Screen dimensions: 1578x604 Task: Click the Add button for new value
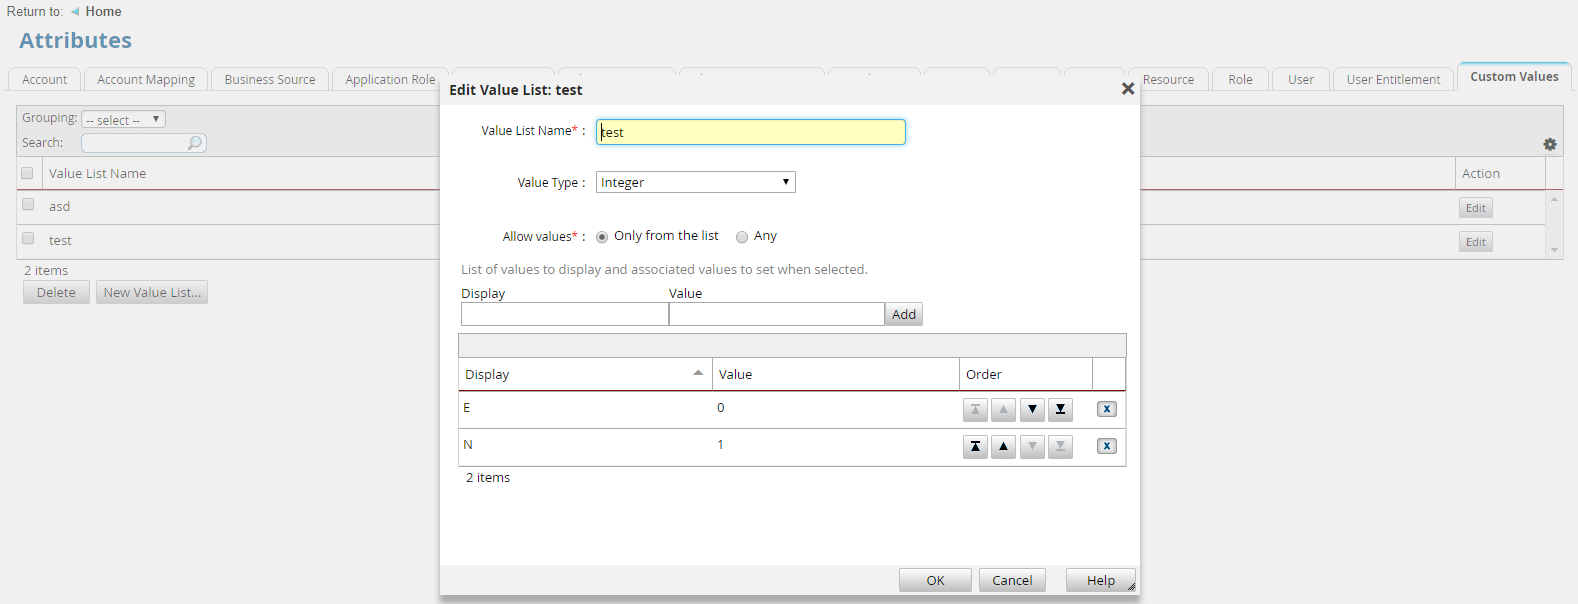tap(903, 314)
